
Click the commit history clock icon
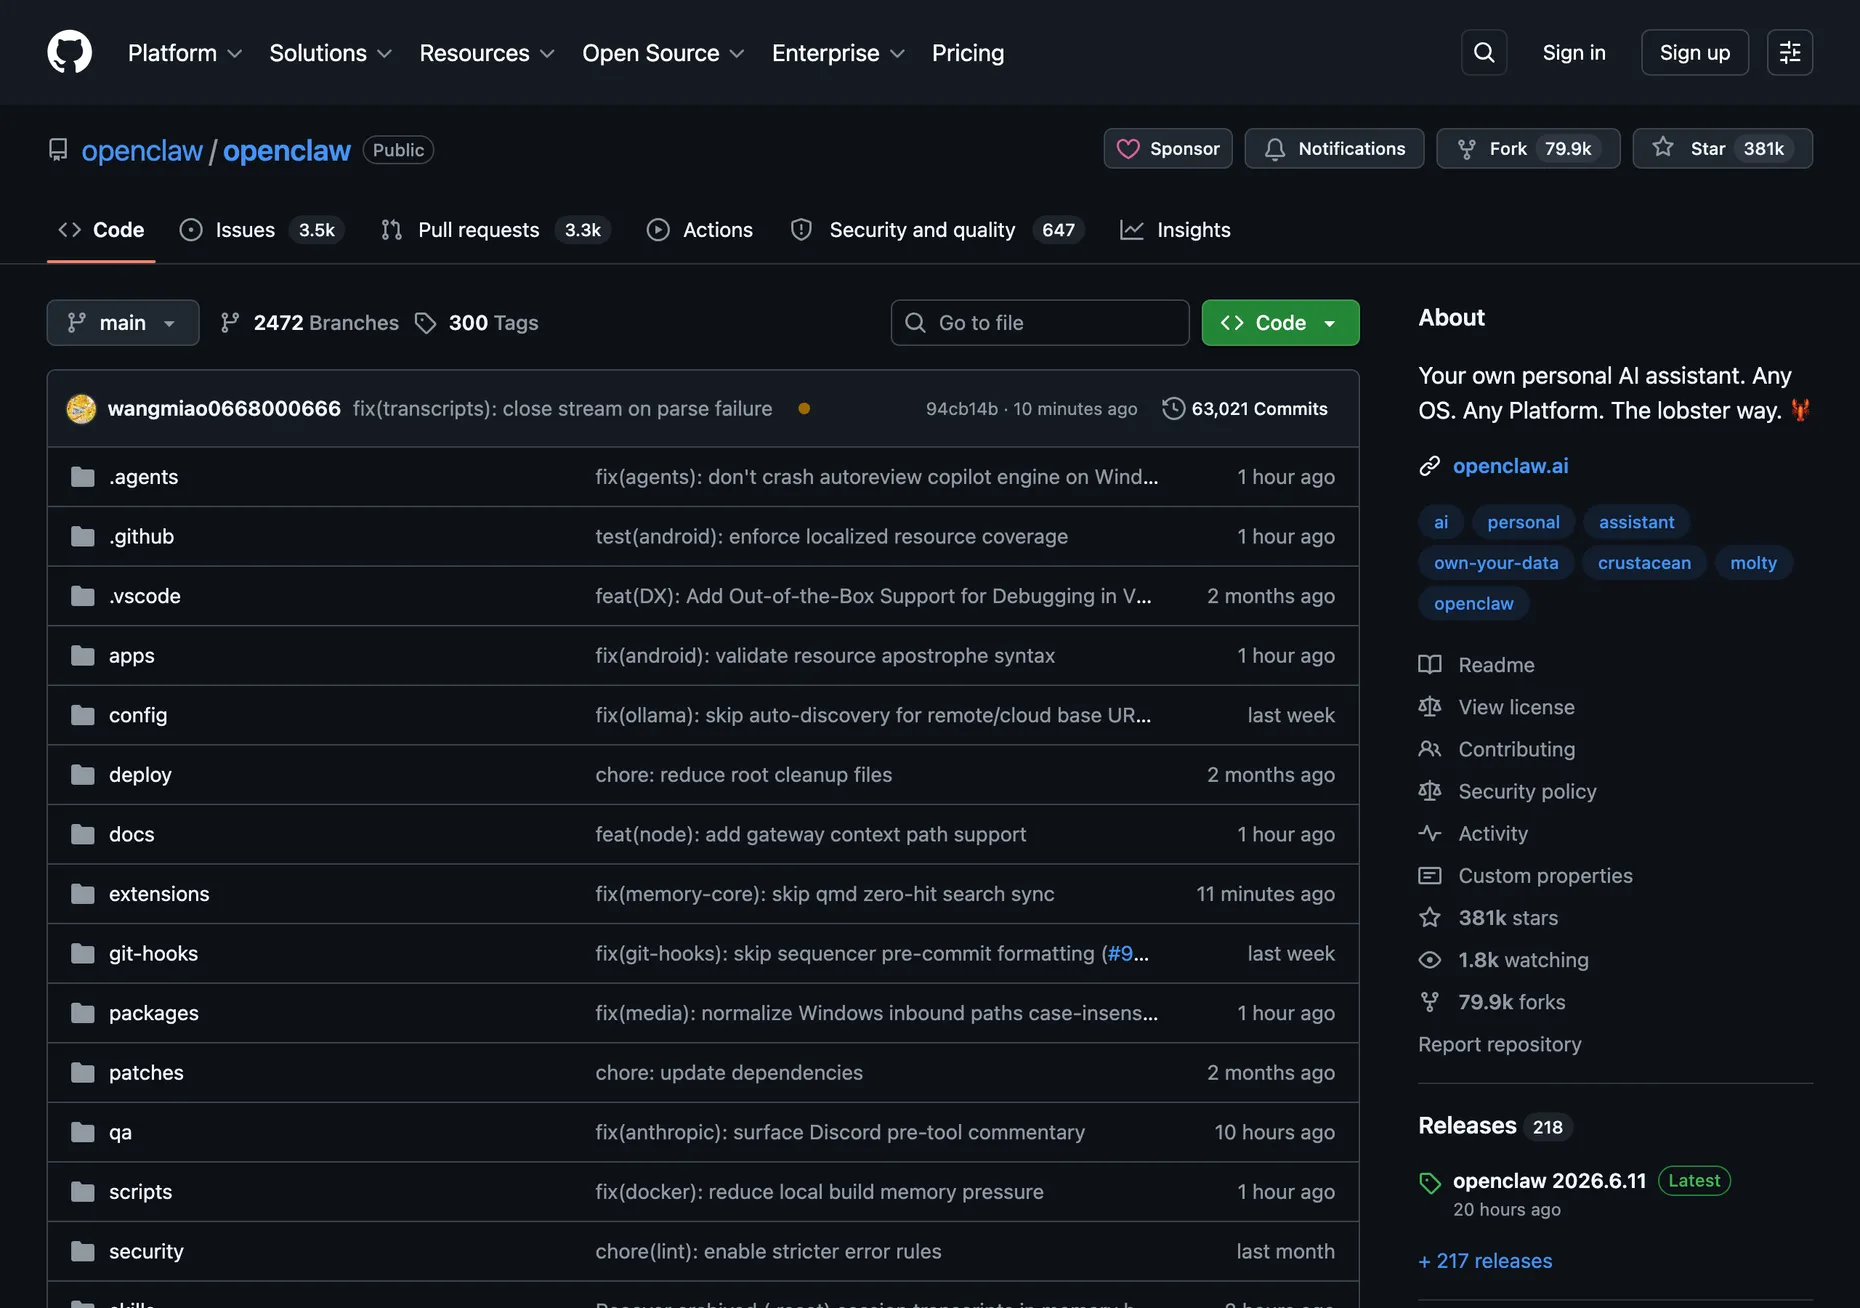coord(1173,408)
